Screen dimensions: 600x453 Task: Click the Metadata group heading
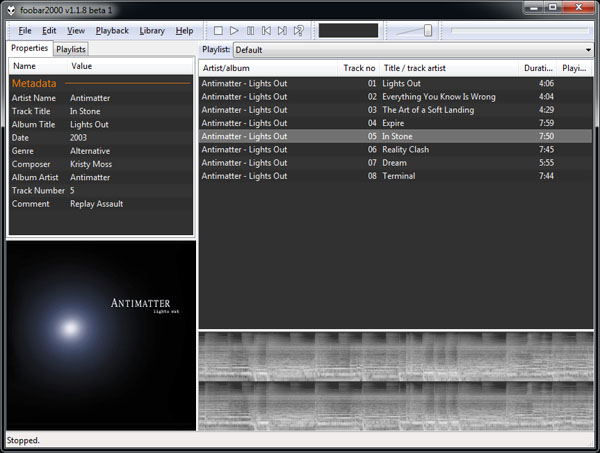pyautogui.click(x=34, y=83)
